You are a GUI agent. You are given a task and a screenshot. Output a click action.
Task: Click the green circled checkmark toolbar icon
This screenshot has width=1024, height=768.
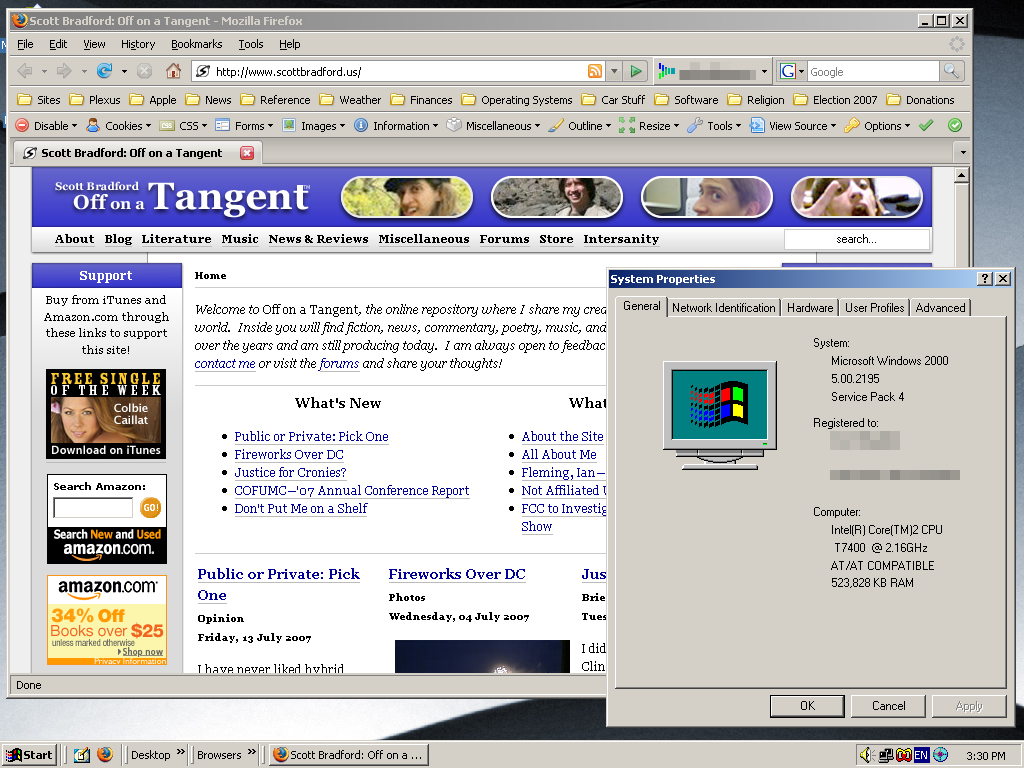pos(955,126)
